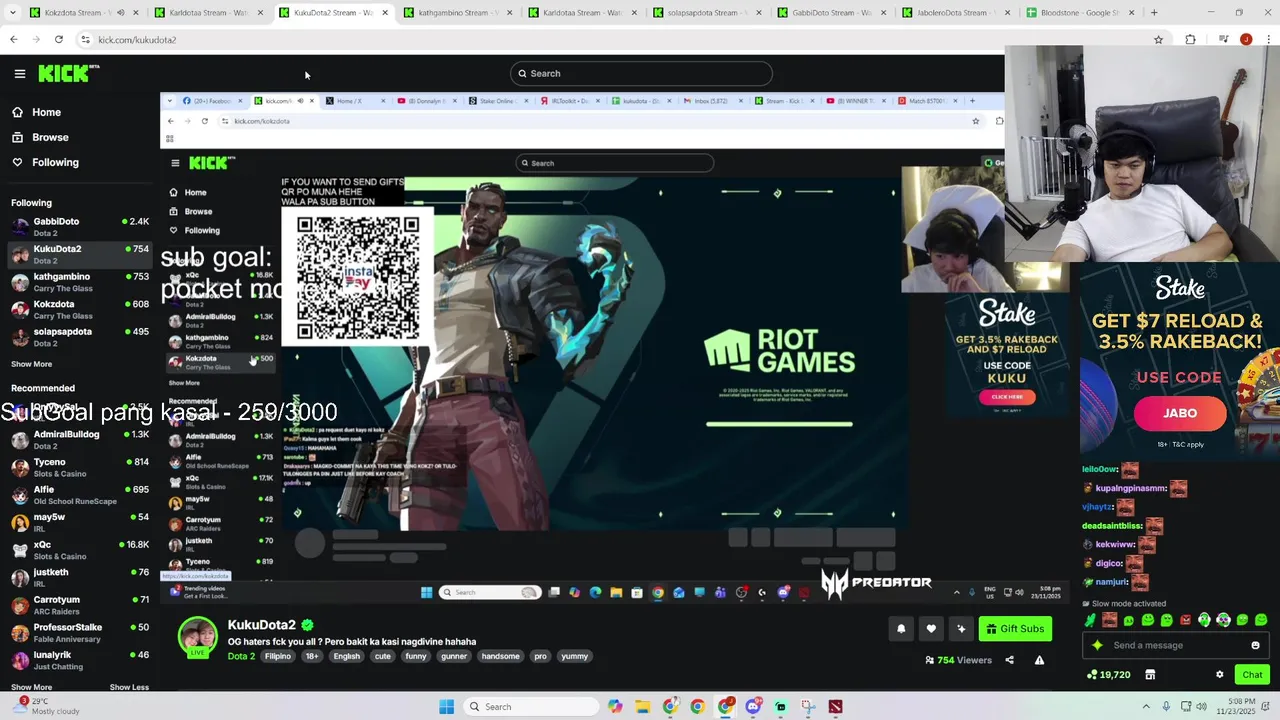Click the Windows Start button

click(446, 707)
